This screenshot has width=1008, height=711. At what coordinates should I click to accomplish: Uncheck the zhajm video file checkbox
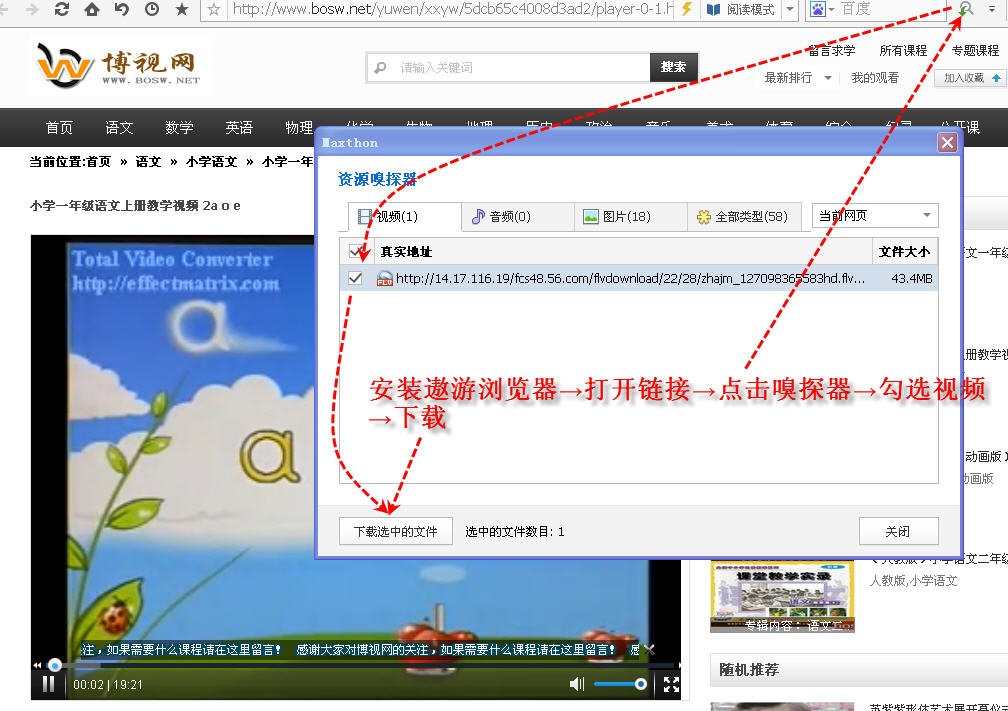(x=355, y=278)
